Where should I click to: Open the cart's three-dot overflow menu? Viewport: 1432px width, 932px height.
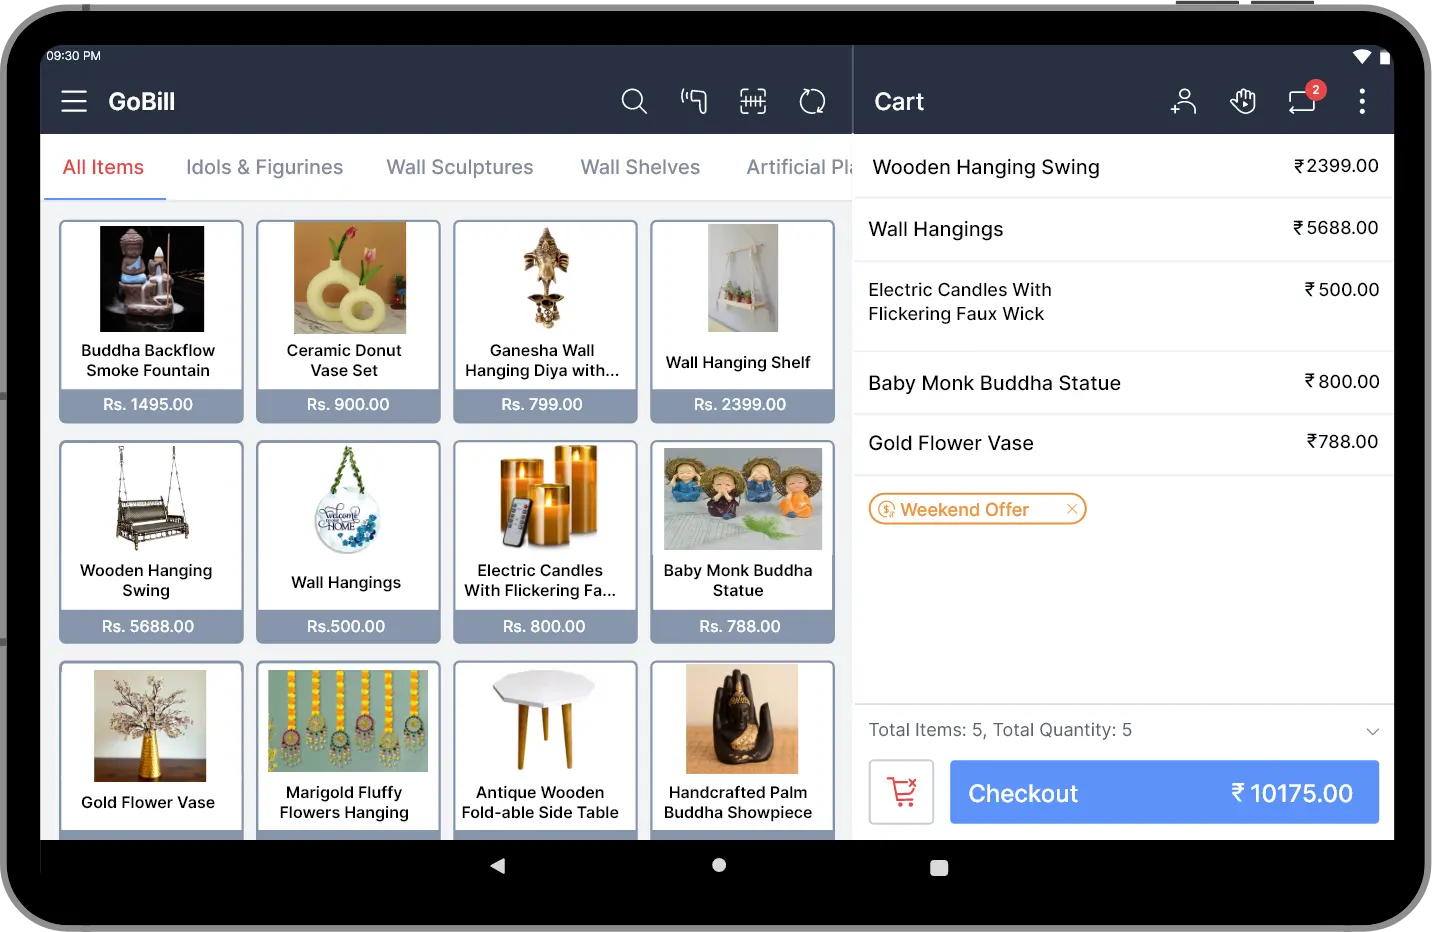[x=1362, y=101]
